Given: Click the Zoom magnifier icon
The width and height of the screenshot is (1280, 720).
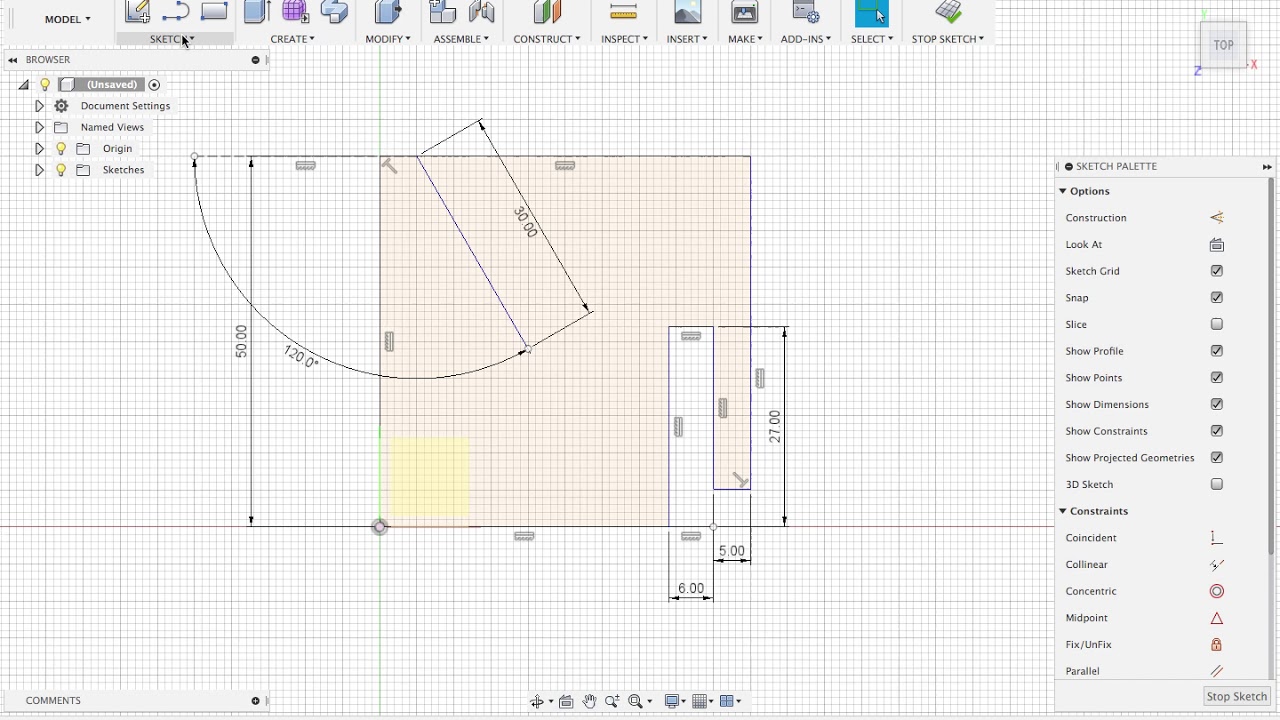Looking at the screenshot, I should point(611,701).
